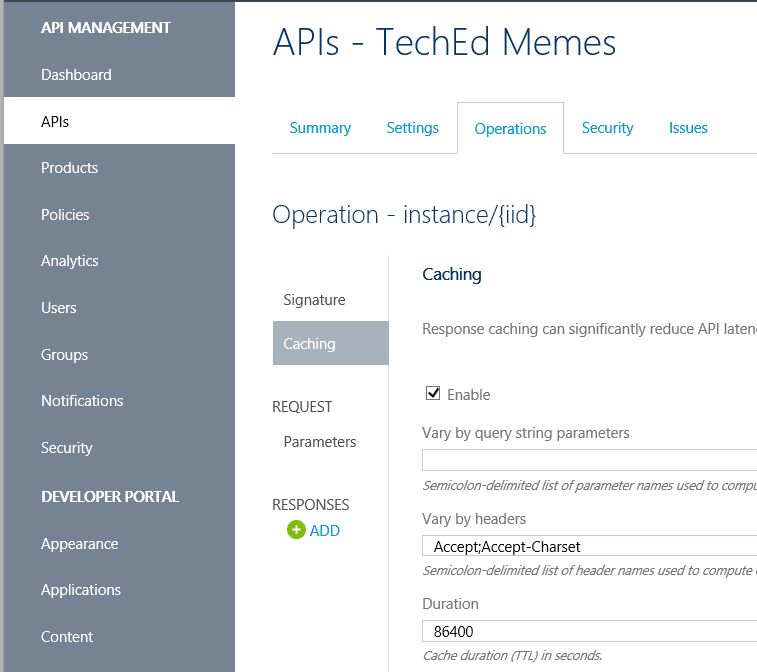This screenshot has width=757, height=672.
Task: Click the ADD response link
Action: (324, 531)
